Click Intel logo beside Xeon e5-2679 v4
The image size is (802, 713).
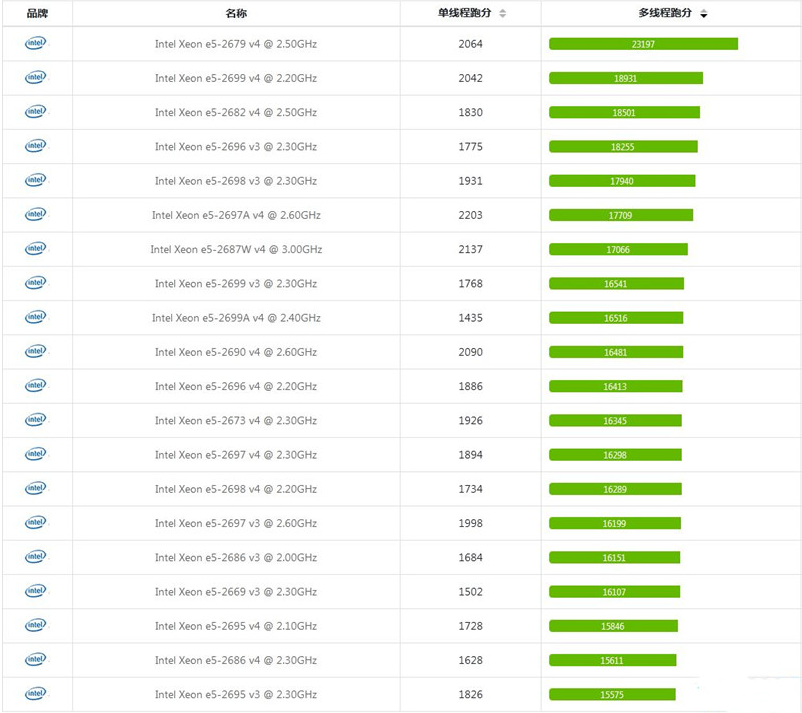point(36,43)
